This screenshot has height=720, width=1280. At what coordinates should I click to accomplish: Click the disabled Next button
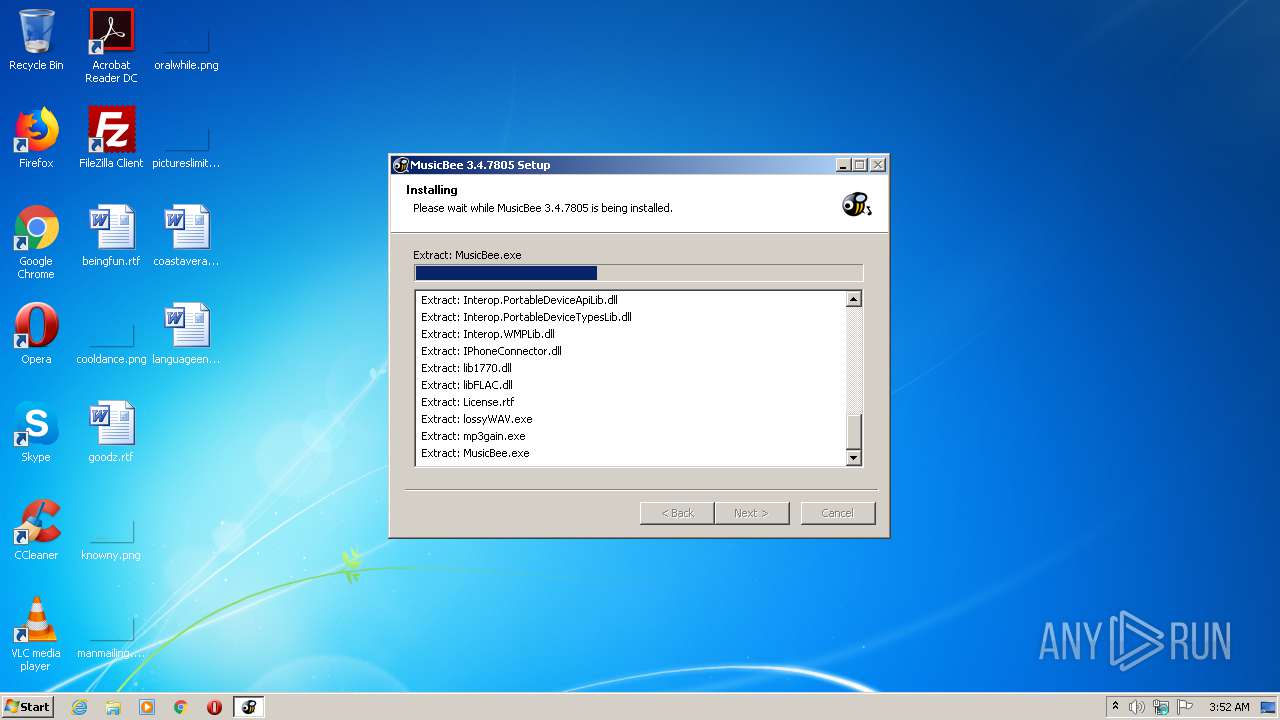click(752, 513)
